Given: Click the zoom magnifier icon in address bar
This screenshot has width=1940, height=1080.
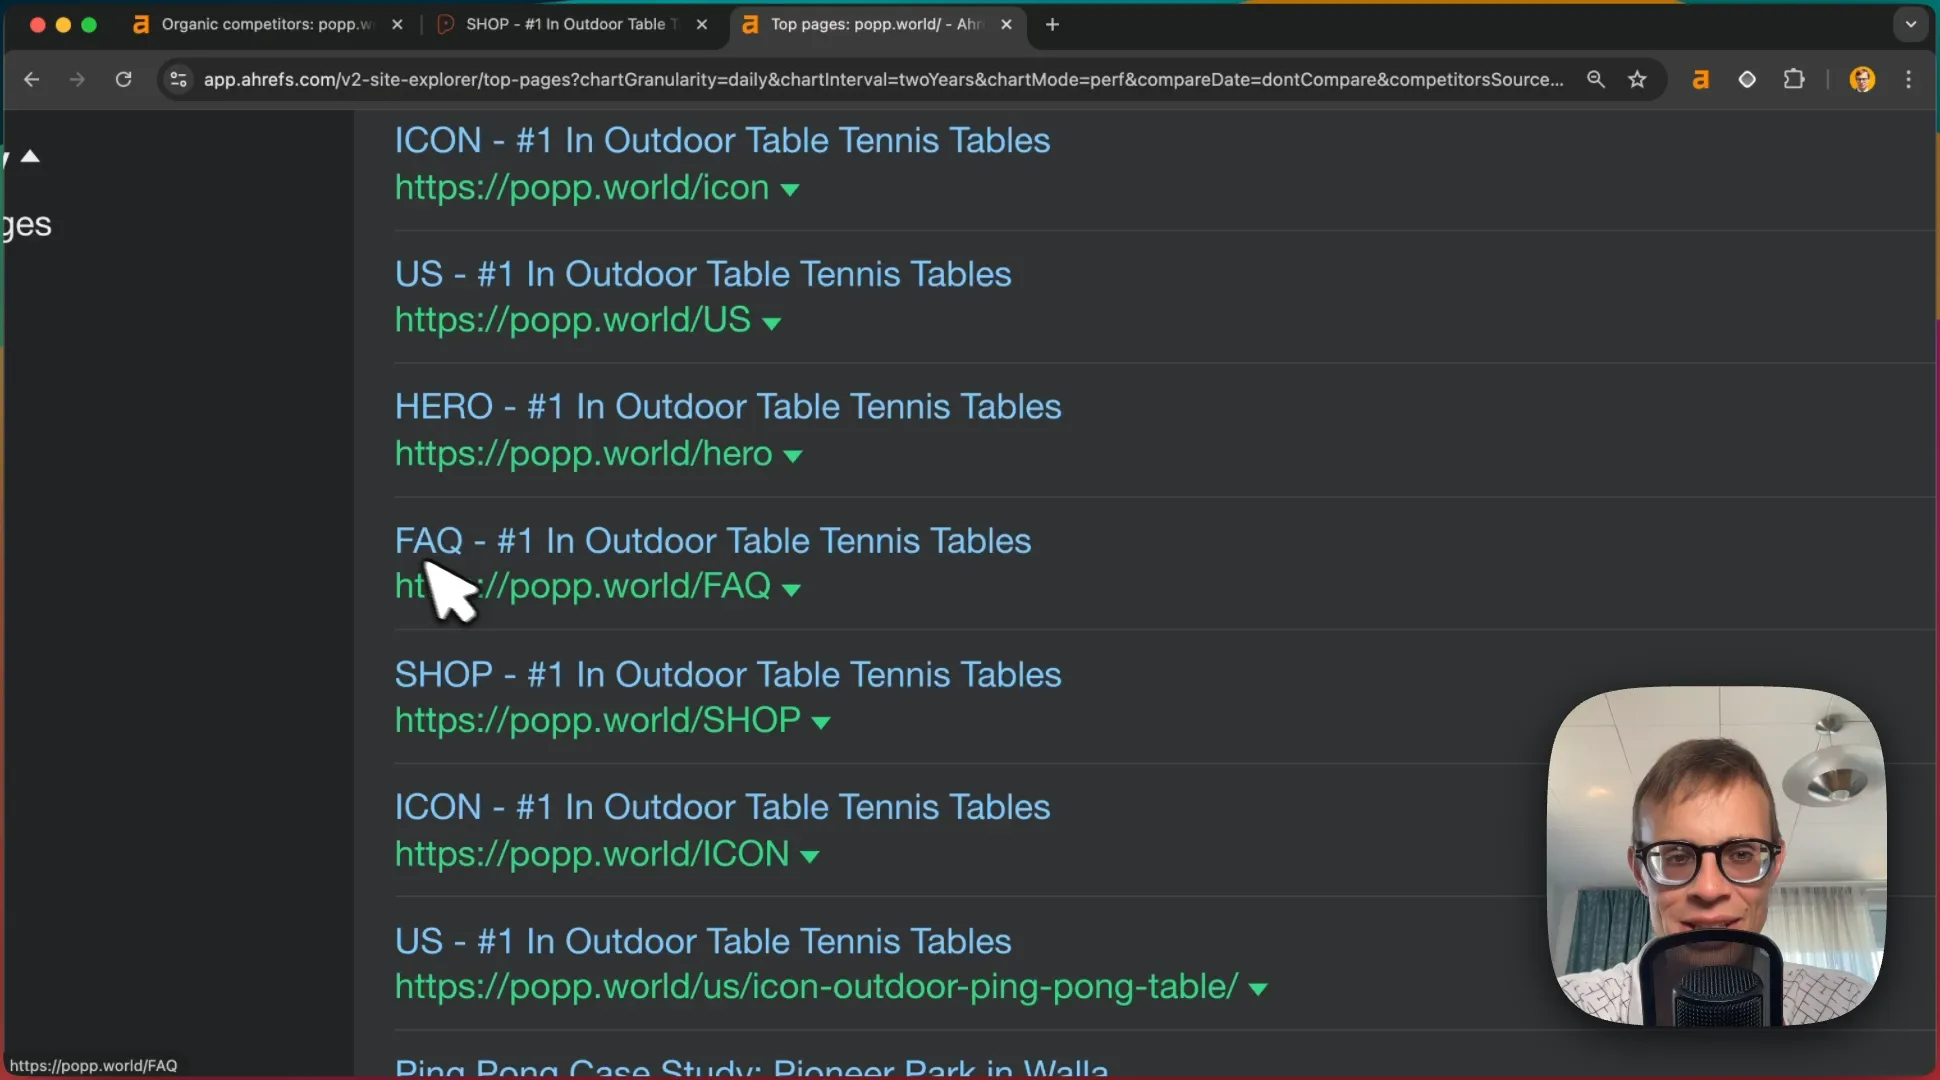Looking at the screenshot, I should (x=1595, y=79).
